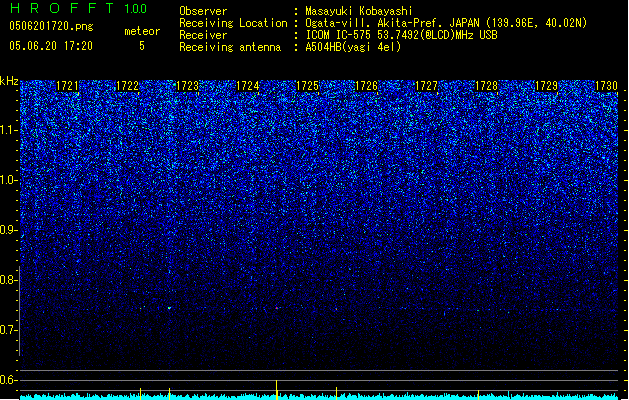Click the yellow meteor marker just before 1728
The height and width of the screenshot is (400, 629).
point(478,394)
